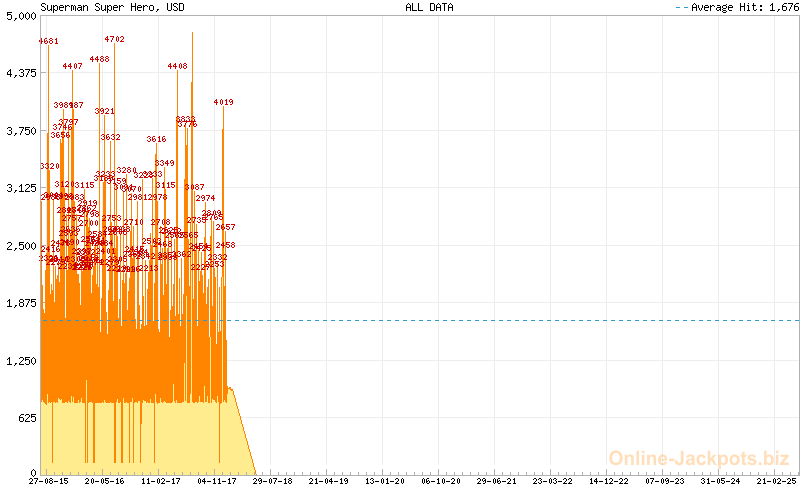The image size is (800, 490).
Task: Click the 29-06-21 date label
Action: pos(496,481)
